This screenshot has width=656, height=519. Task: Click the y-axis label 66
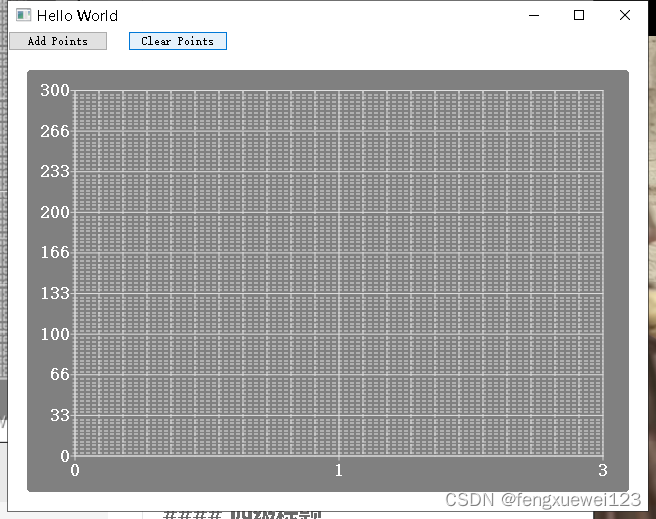click(x=60, y=374)
